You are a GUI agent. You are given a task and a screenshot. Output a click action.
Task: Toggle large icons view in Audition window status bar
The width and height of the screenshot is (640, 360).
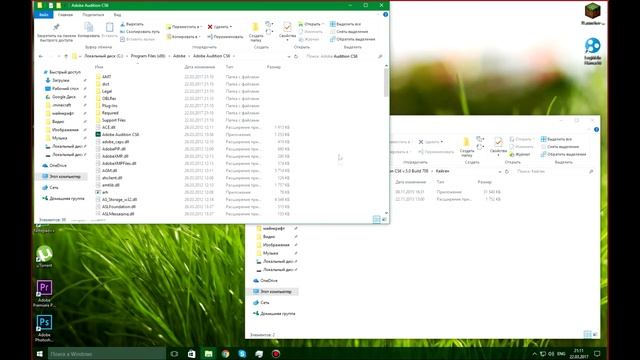384,220
